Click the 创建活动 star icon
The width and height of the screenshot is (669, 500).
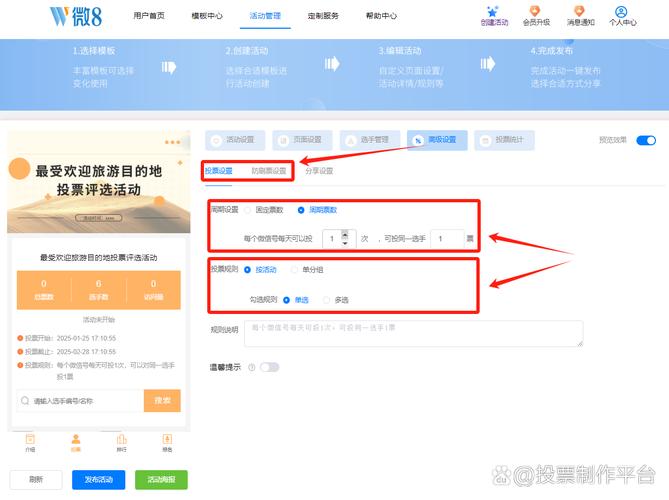click(493, 12)
